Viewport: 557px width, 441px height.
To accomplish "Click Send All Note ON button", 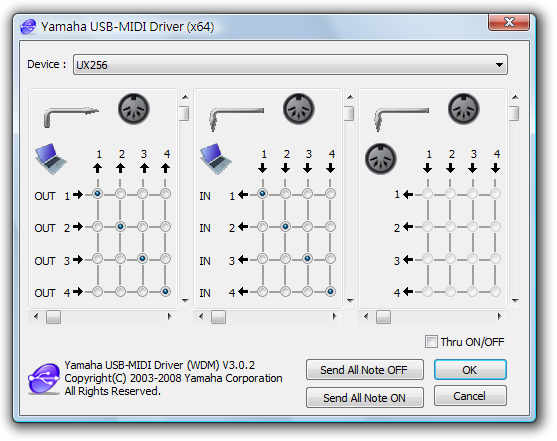I will [x=364, y=398].
